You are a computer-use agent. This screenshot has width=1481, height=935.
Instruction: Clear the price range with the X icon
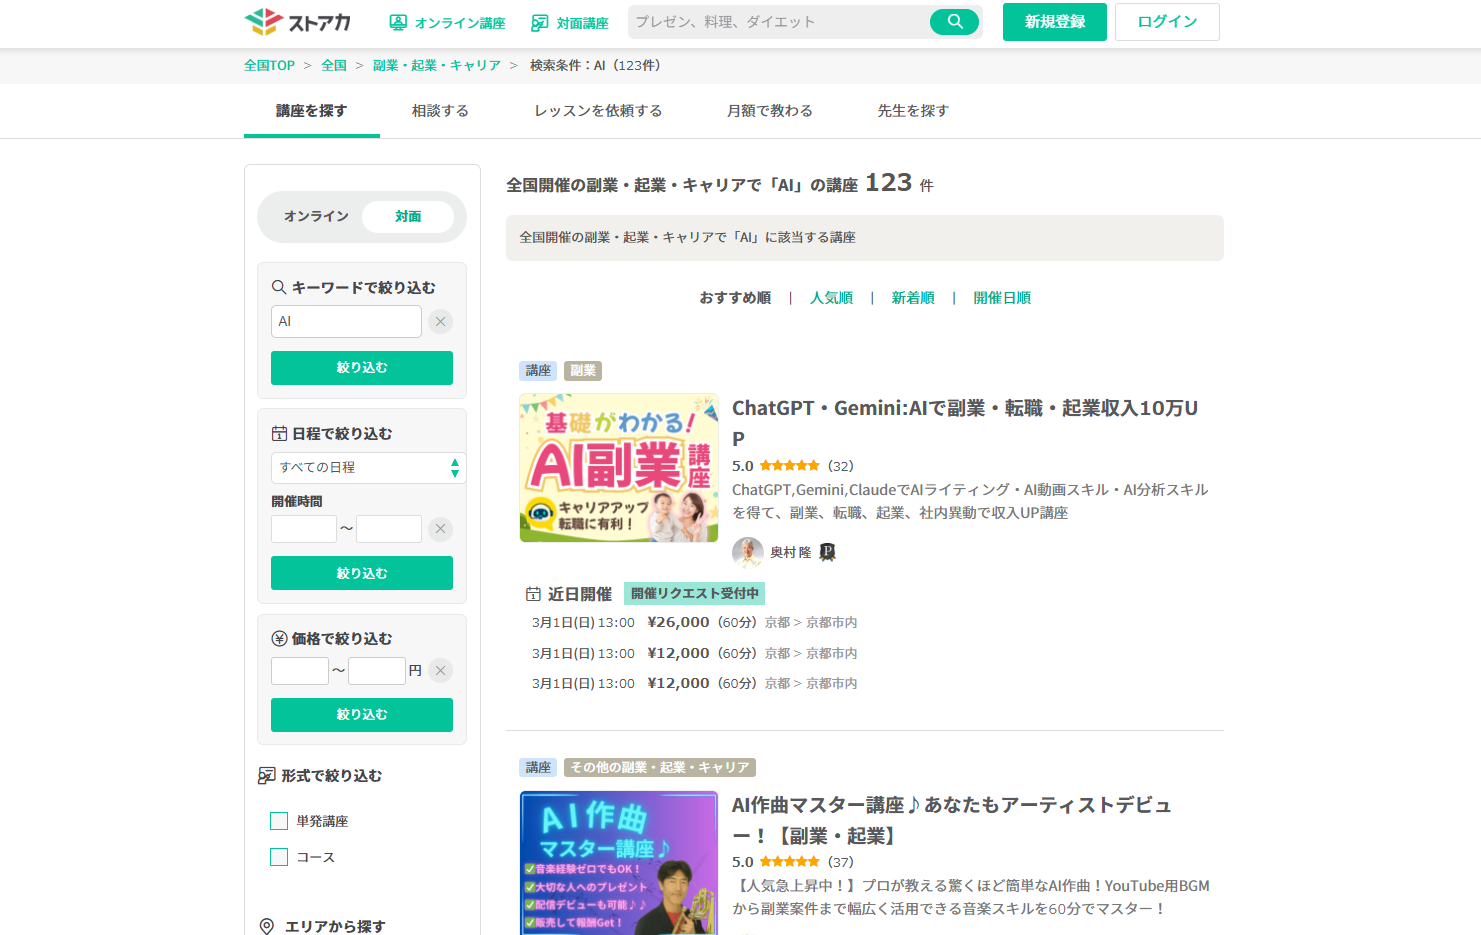440,670
